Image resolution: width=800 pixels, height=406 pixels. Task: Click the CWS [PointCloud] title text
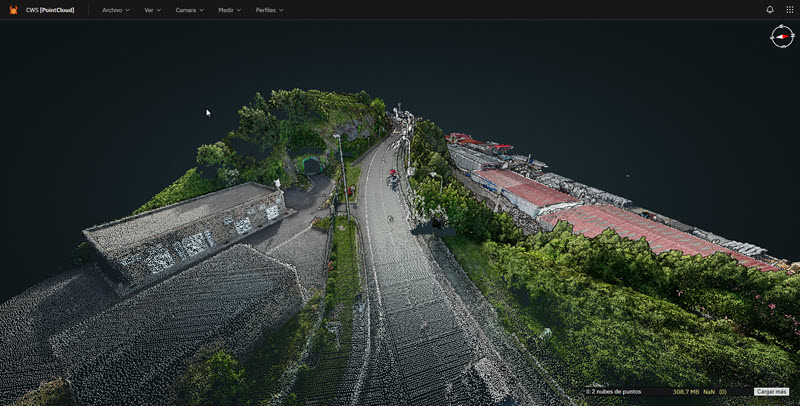click(x=52, y=9)
